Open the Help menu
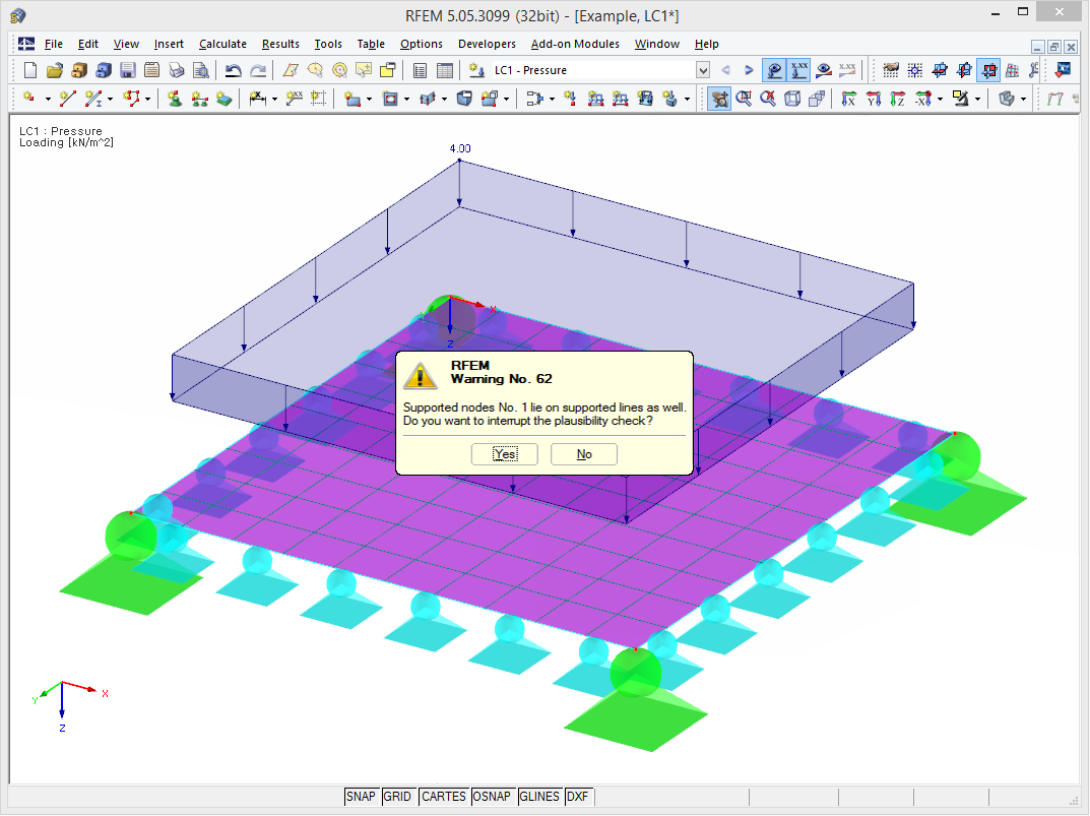This screenshot has height=816, width=1090. pyautogui.click(x=706, y=44)
